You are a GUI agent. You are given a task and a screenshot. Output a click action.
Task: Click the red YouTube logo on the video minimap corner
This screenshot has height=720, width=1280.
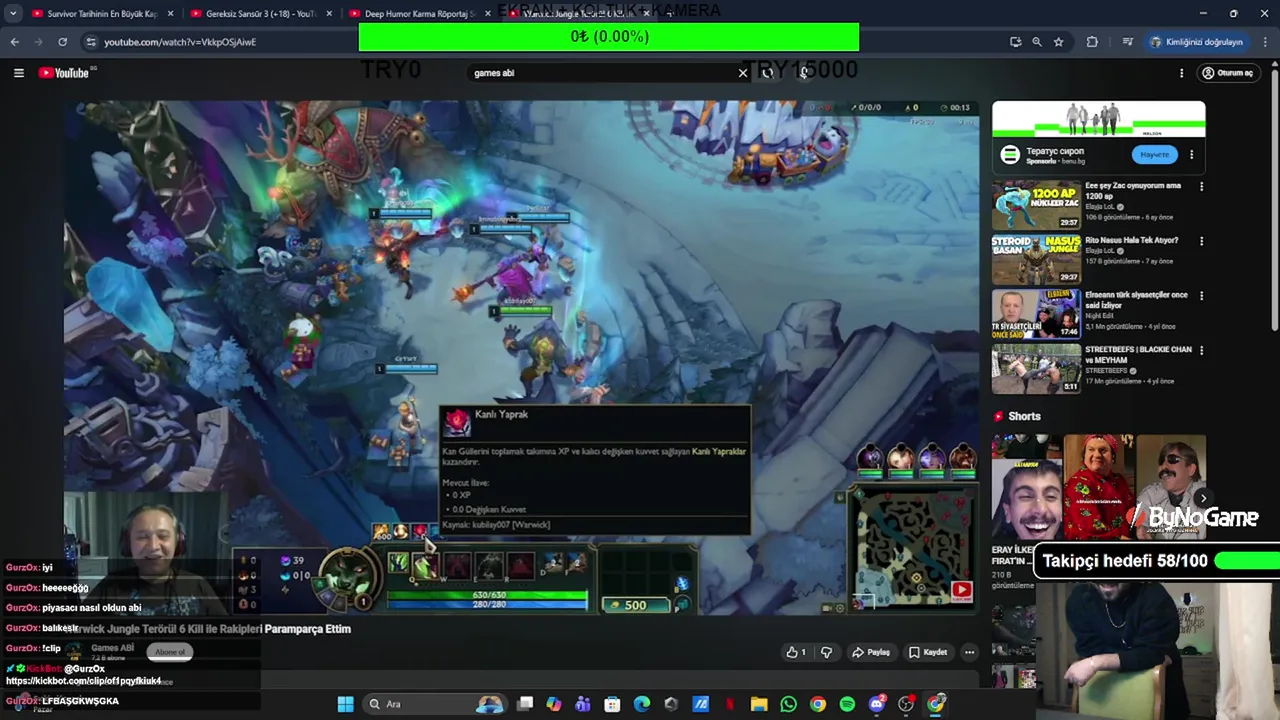tap(961, 591)
